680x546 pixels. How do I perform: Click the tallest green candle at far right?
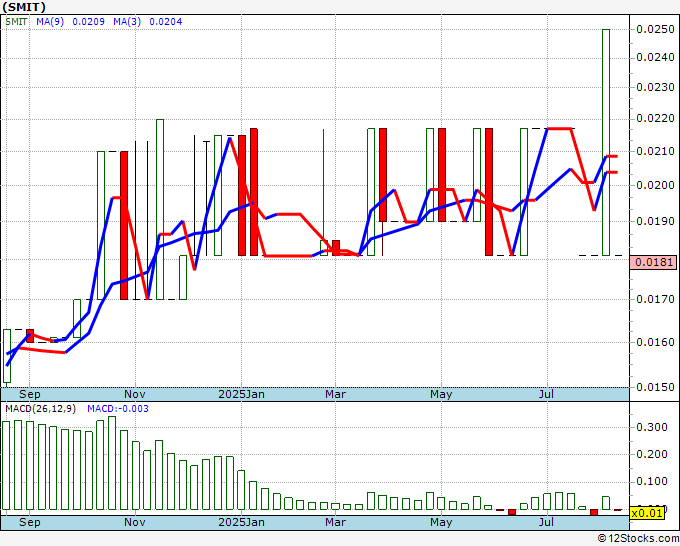pyautogui.click(x=606, y=140)
